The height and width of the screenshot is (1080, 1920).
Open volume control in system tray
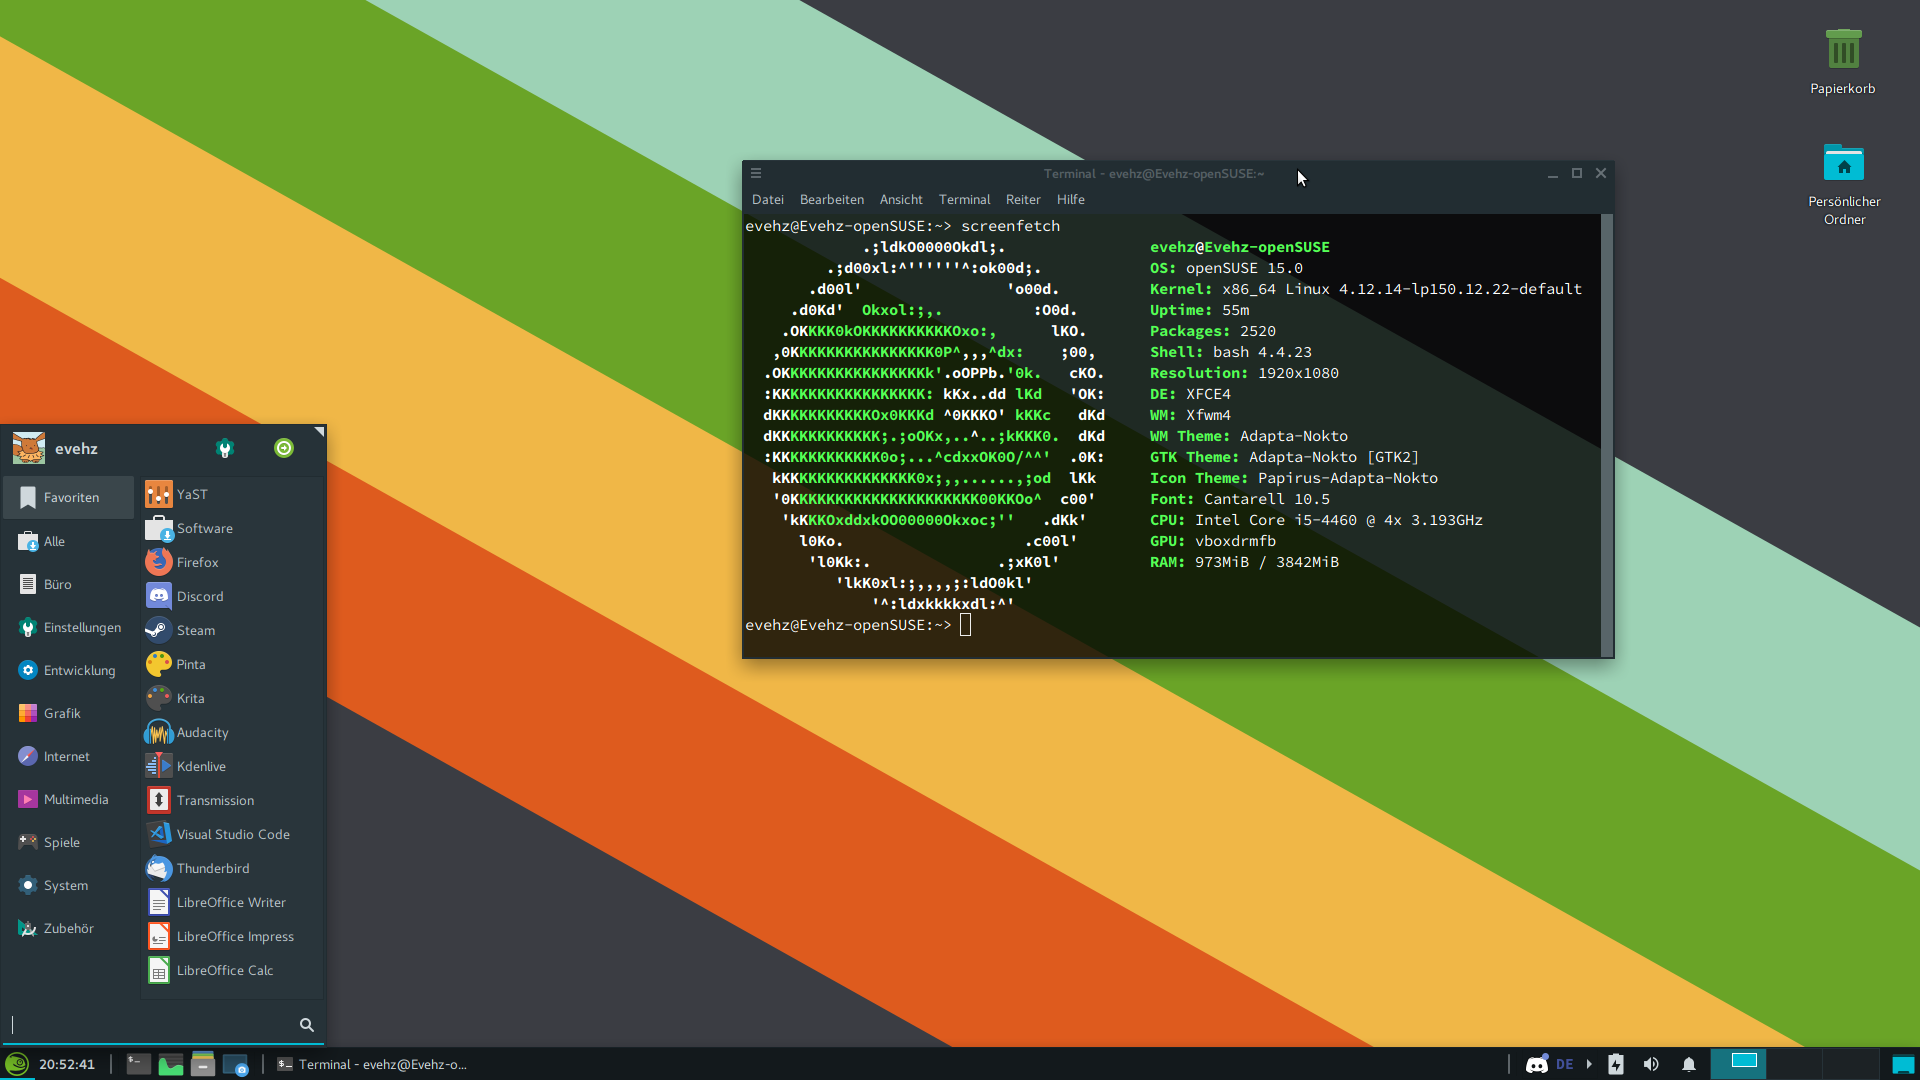tap(1651, 1064)
